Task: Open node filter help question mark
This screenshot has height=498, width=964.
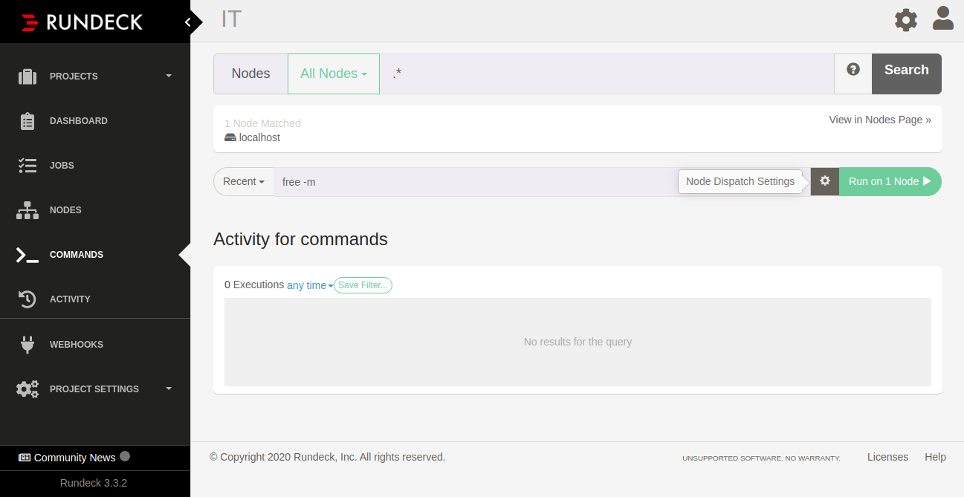Action: pos(853,69)
